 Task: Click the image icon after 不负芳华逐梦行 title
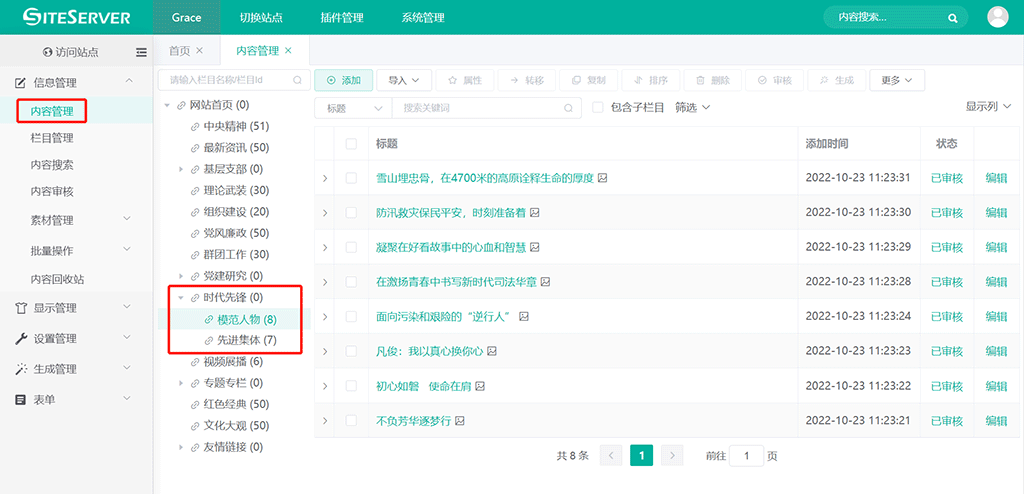pyautogui.click(x=460, y=421)
